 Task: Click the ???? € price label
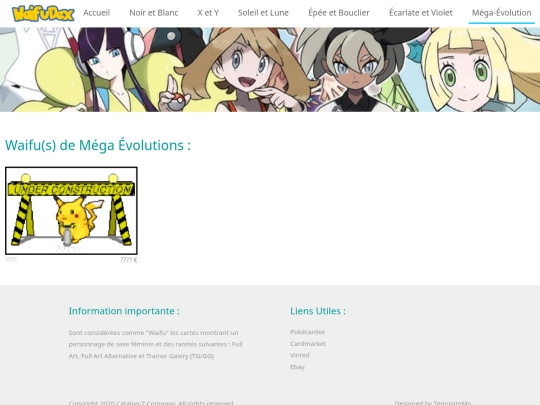[129, 260]
